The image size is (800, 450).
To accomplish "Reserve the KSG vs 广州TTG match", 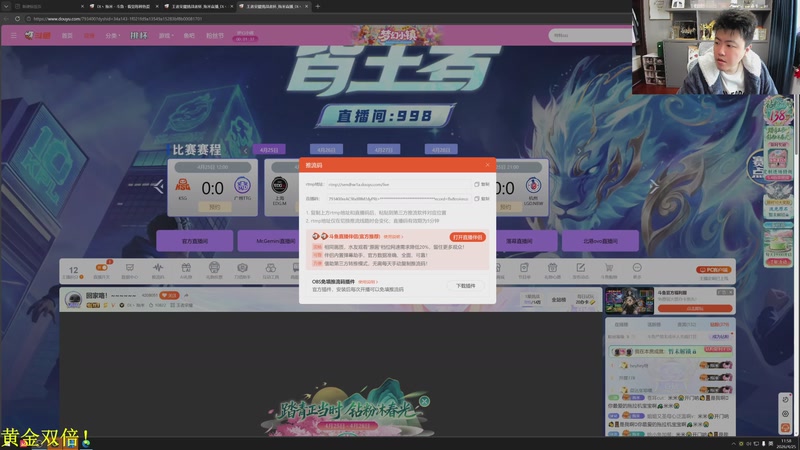I will 214,207.
